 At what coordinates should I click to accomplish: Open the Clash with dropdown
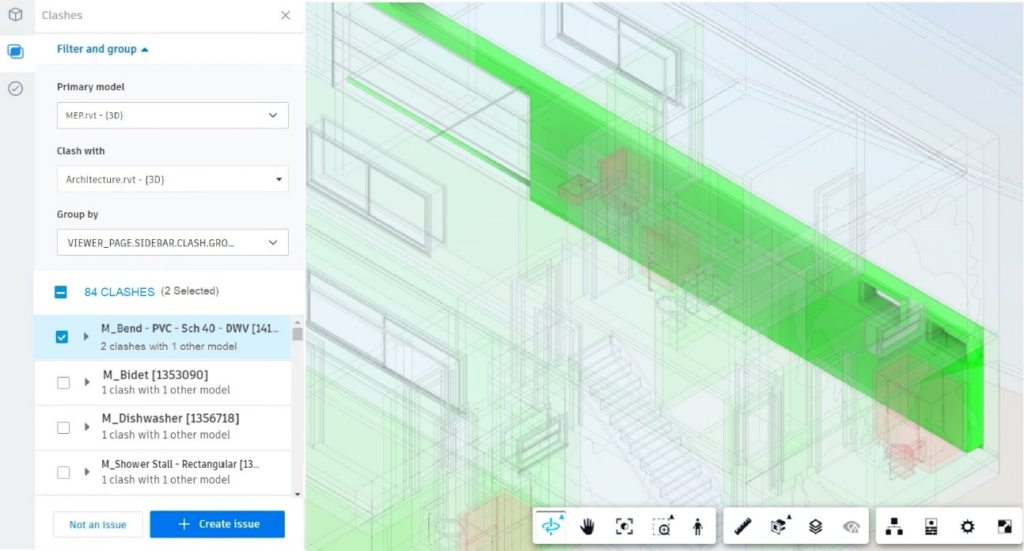pyautogui.click(x=172, y=179)
